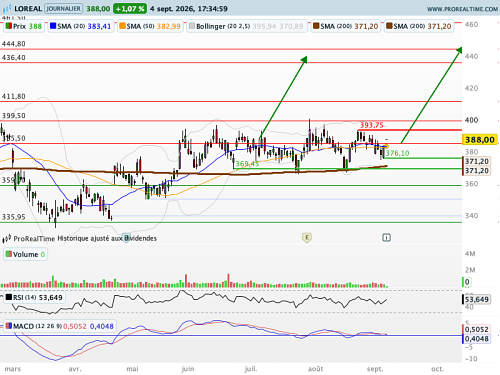The height and width of the screenshot is (375, 500).
Task: Click the date 4 sept. 2026, 17:34:59
Action: [x=189, y=9]
